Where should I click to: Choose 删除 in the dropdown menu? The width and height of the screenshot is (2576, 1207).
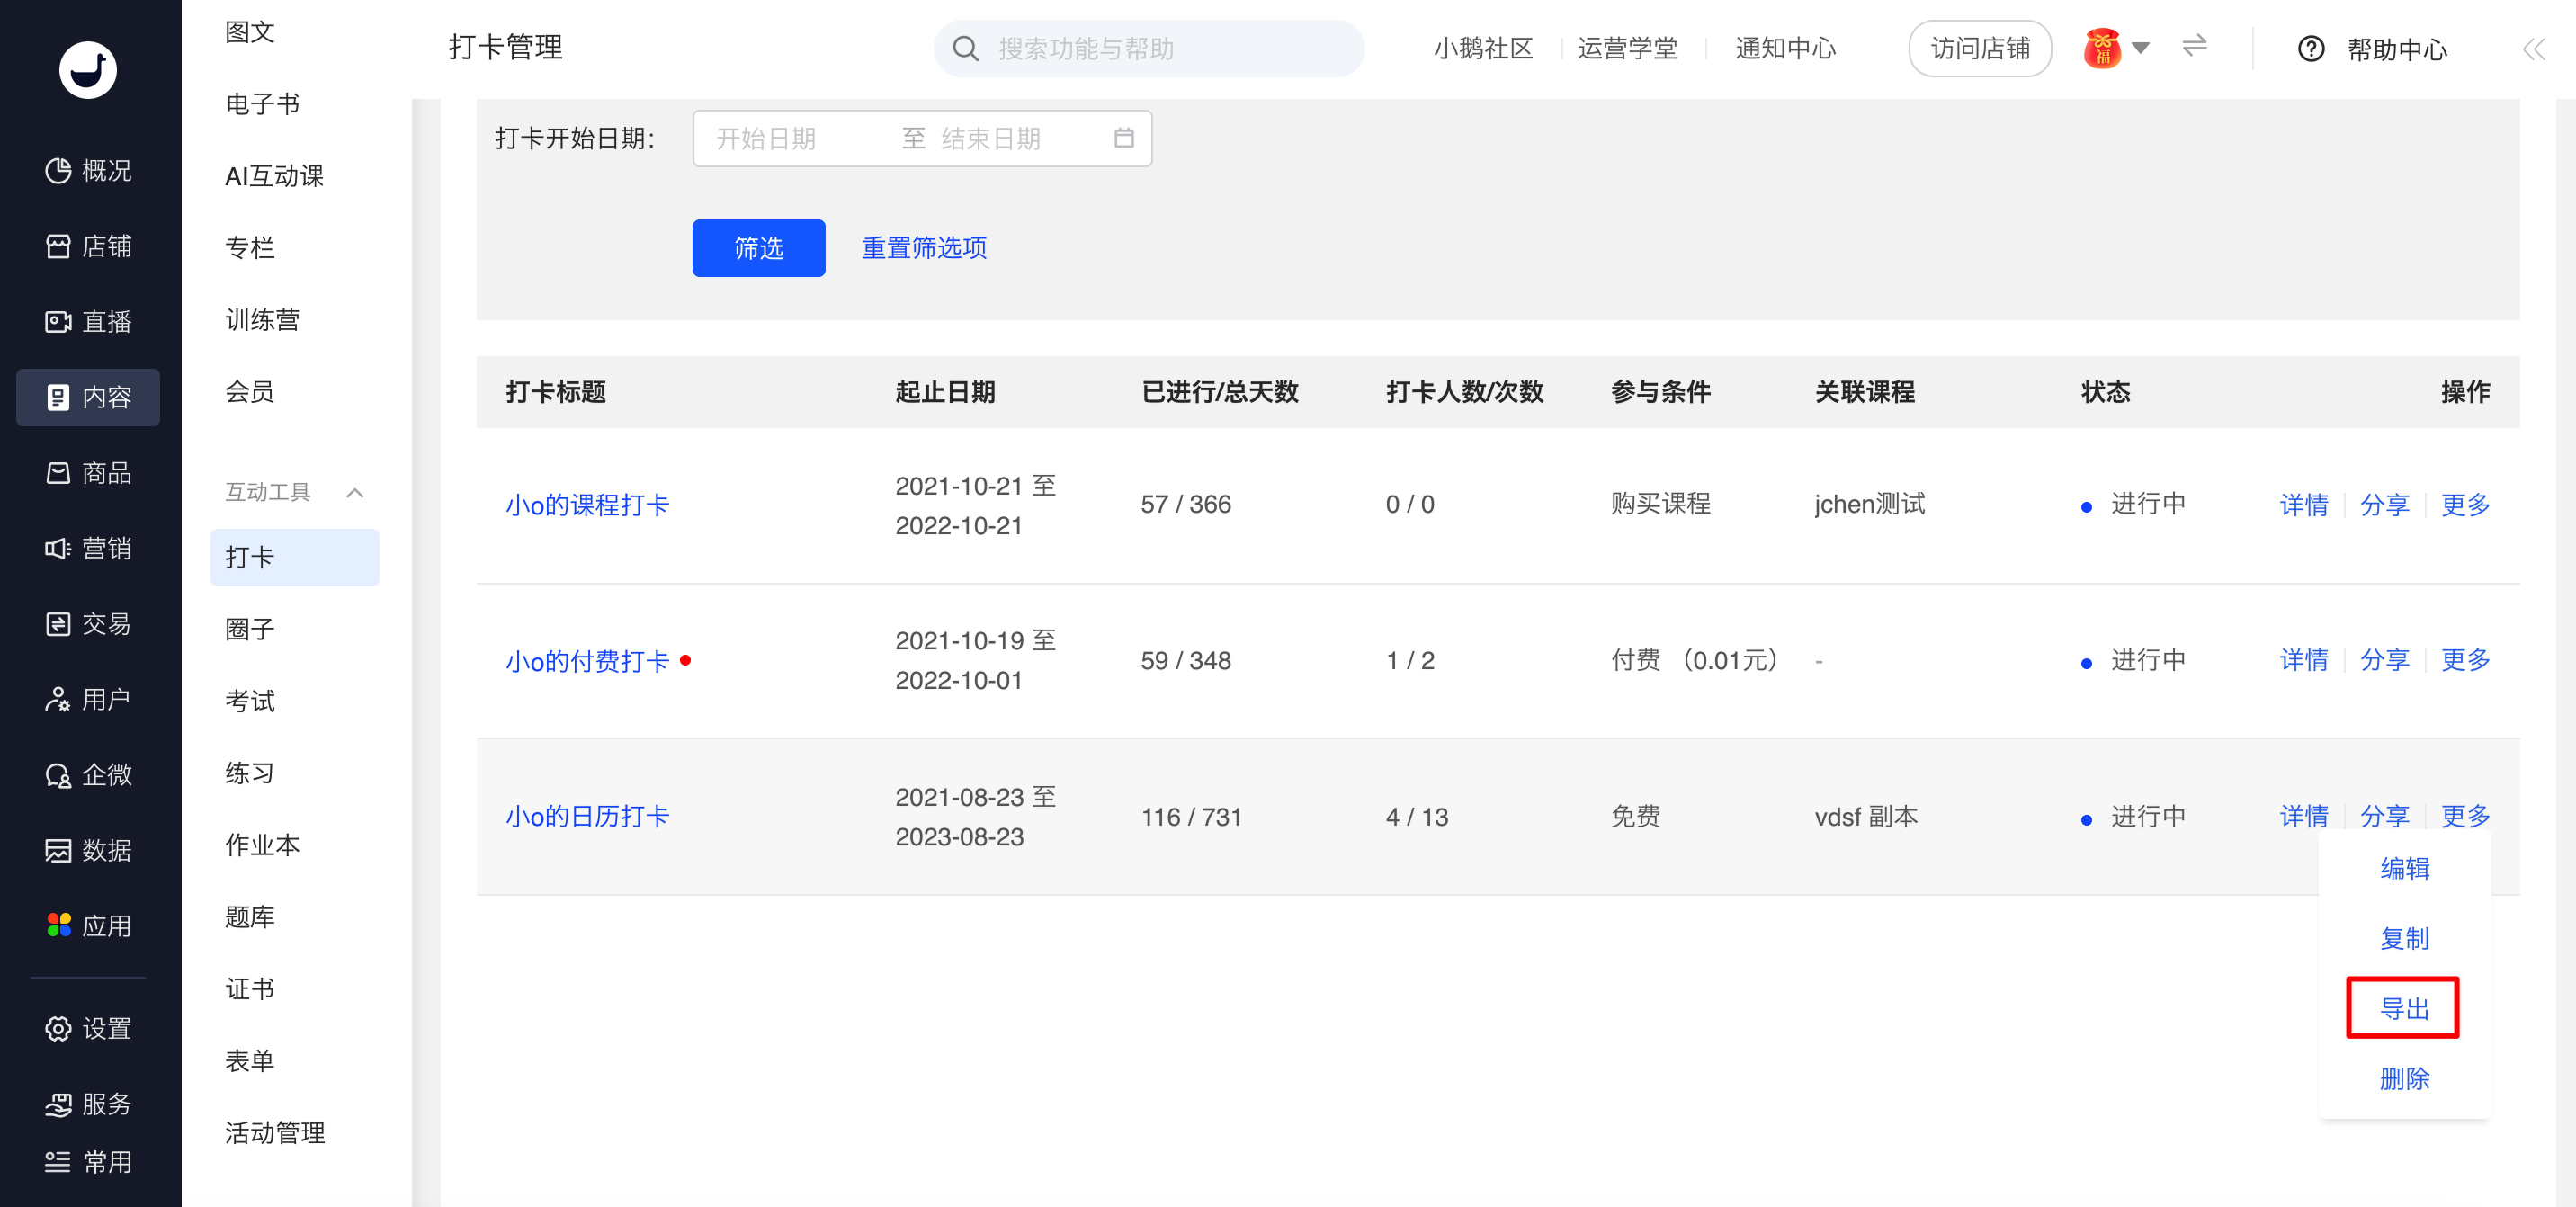2403,1078
